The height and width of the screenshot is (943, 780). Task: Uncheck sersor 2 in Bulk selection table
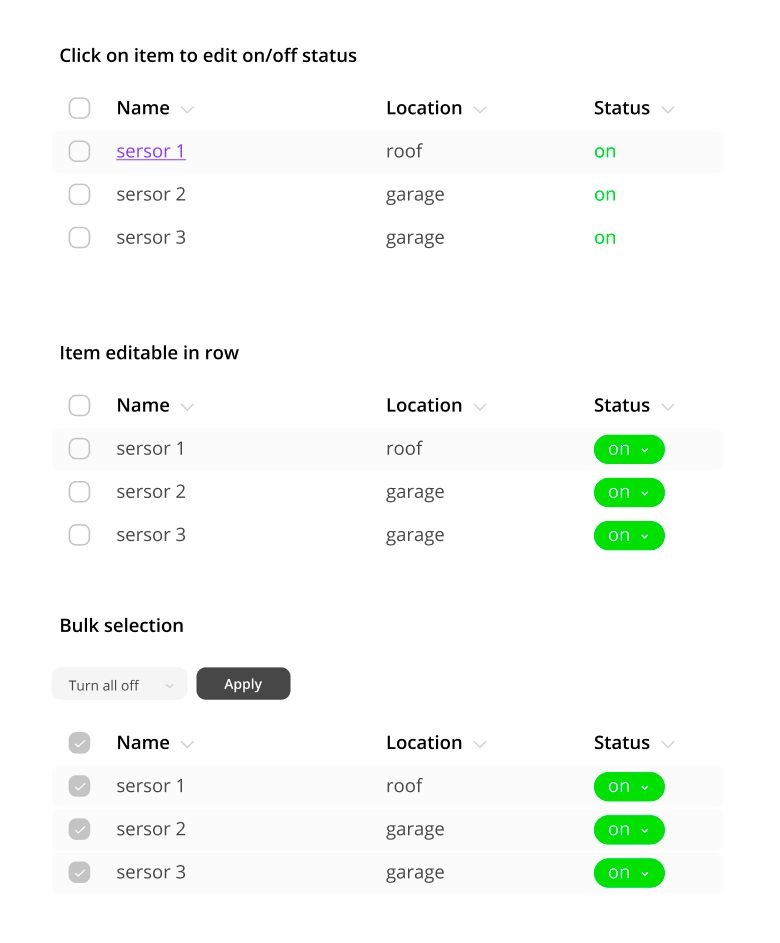click(x=79, y=830)
